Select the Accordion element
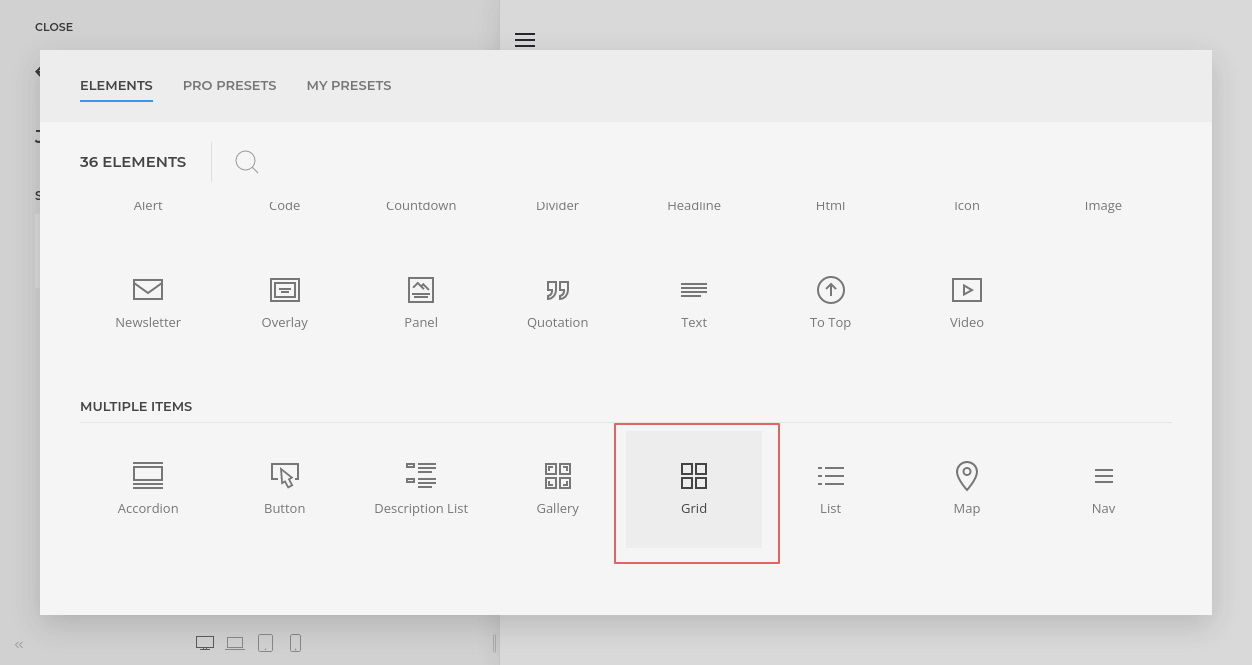 148,489
